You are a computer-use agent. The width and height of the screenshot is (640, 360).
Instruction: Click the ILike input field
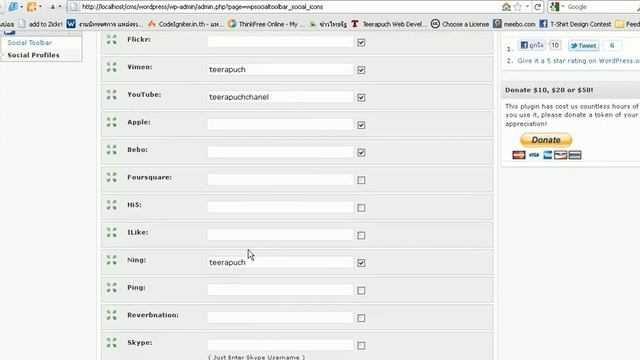[x=280, y=235]
